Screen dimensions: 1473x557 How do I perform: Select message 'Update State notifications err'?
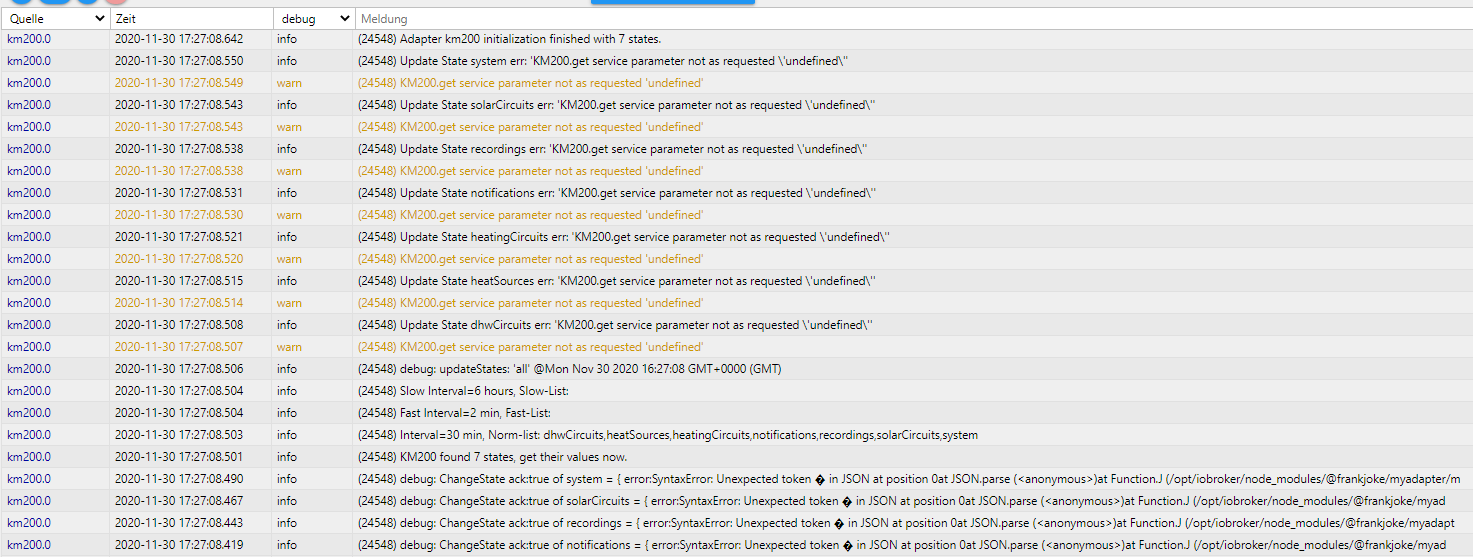[x=616, y=193]
